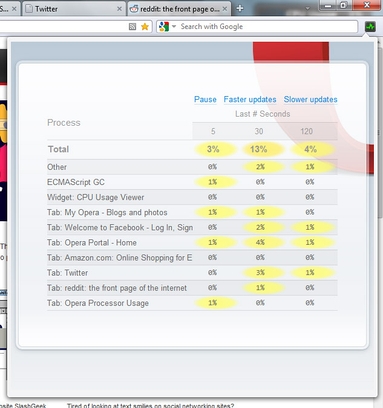This screenshot has height=408, width=383.
Task: Open the tab list dropdown arrow
Action: [x=307, y=8]
